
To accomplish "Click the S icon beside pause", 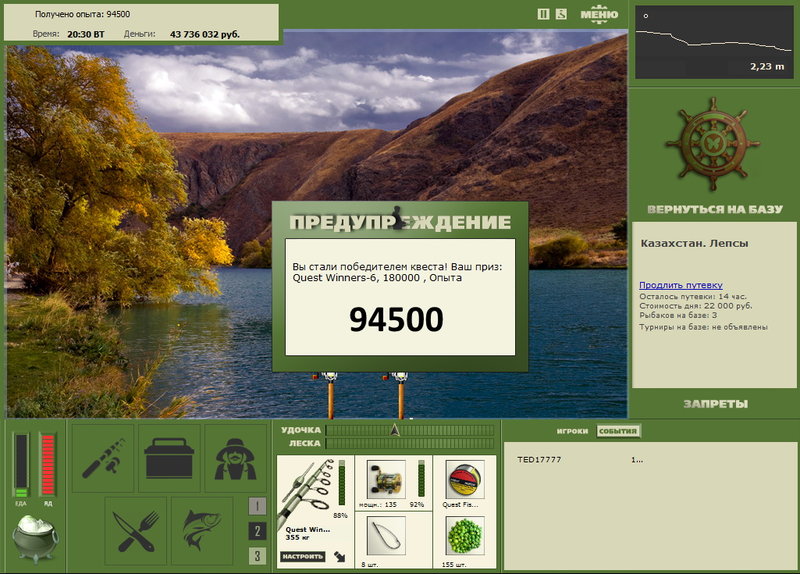I will pyautogui.click(x=561, y=14).
